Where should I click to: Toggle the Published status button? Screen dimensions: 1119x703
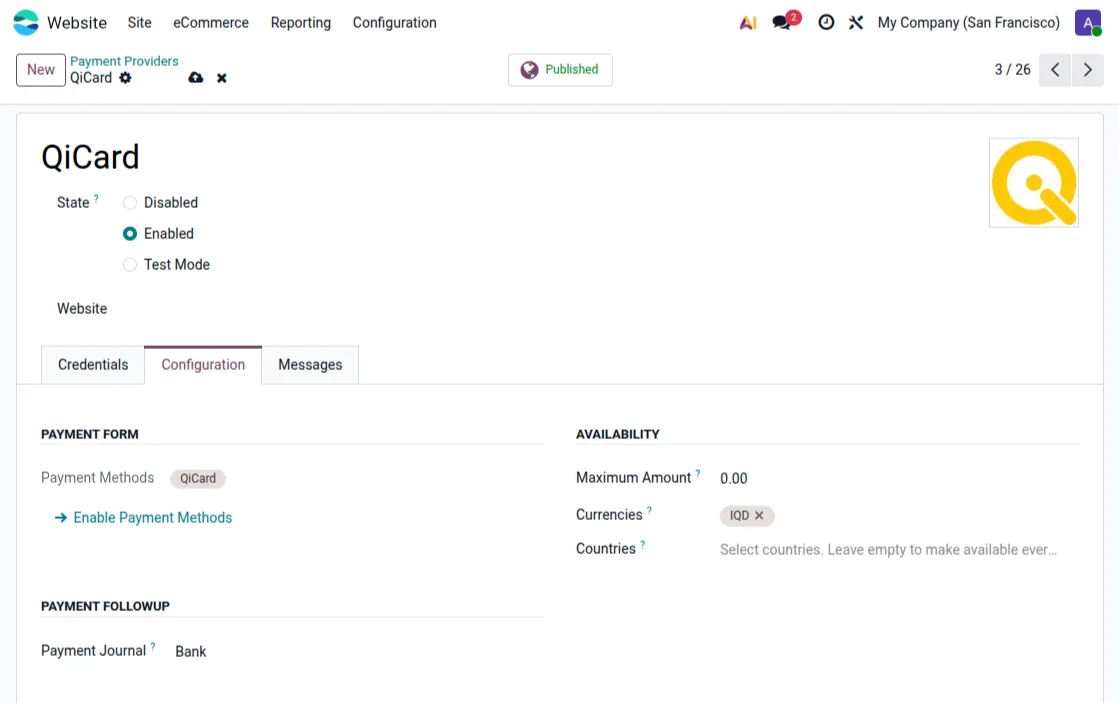coord(560,70)
